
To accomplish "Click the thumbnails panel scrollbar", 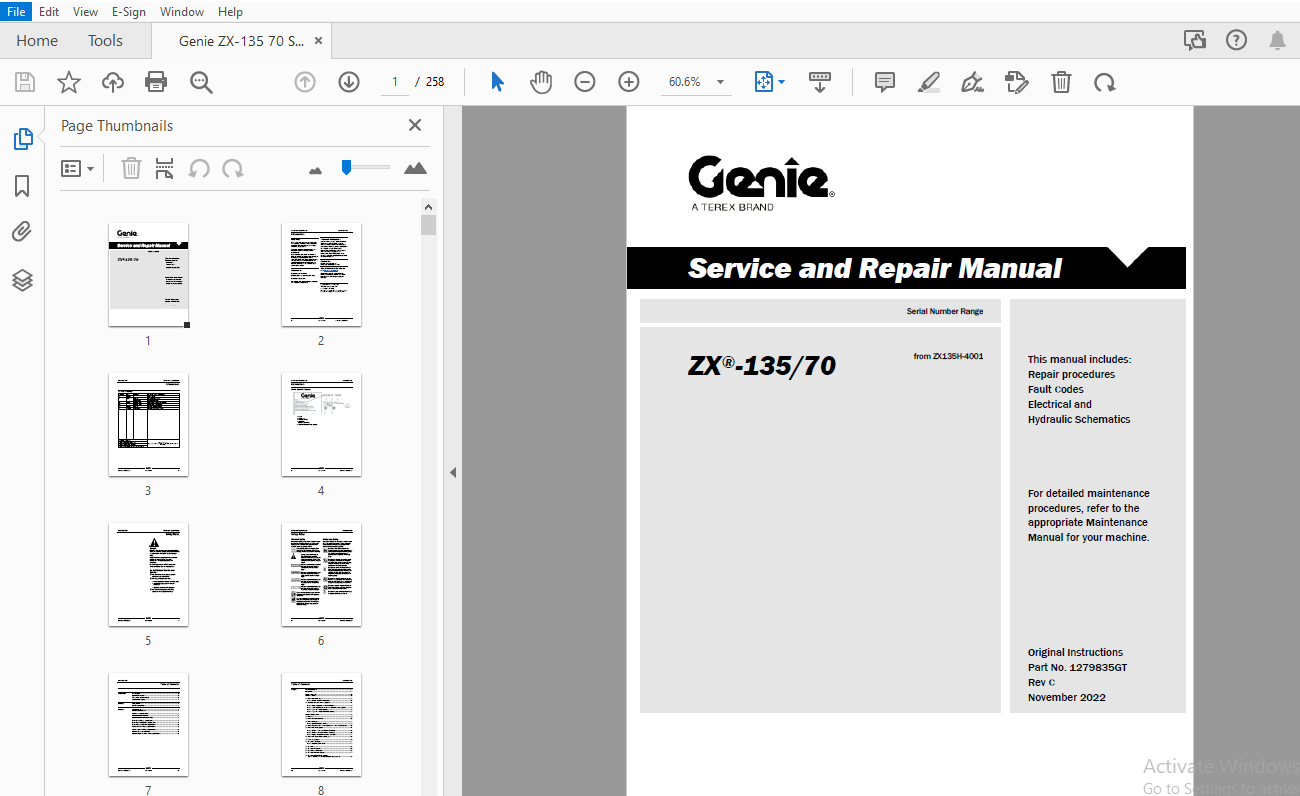I will [428, 224].
